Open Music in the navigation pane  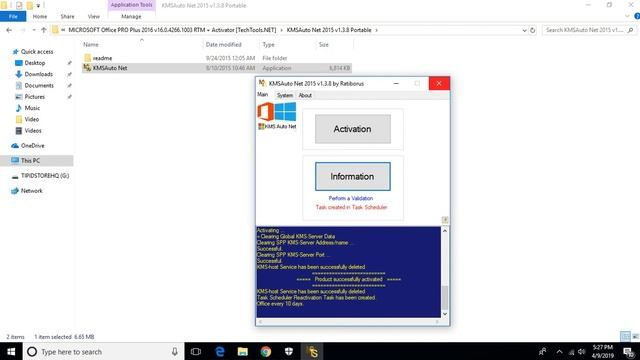pyautogui.click(x=32, y=108)
